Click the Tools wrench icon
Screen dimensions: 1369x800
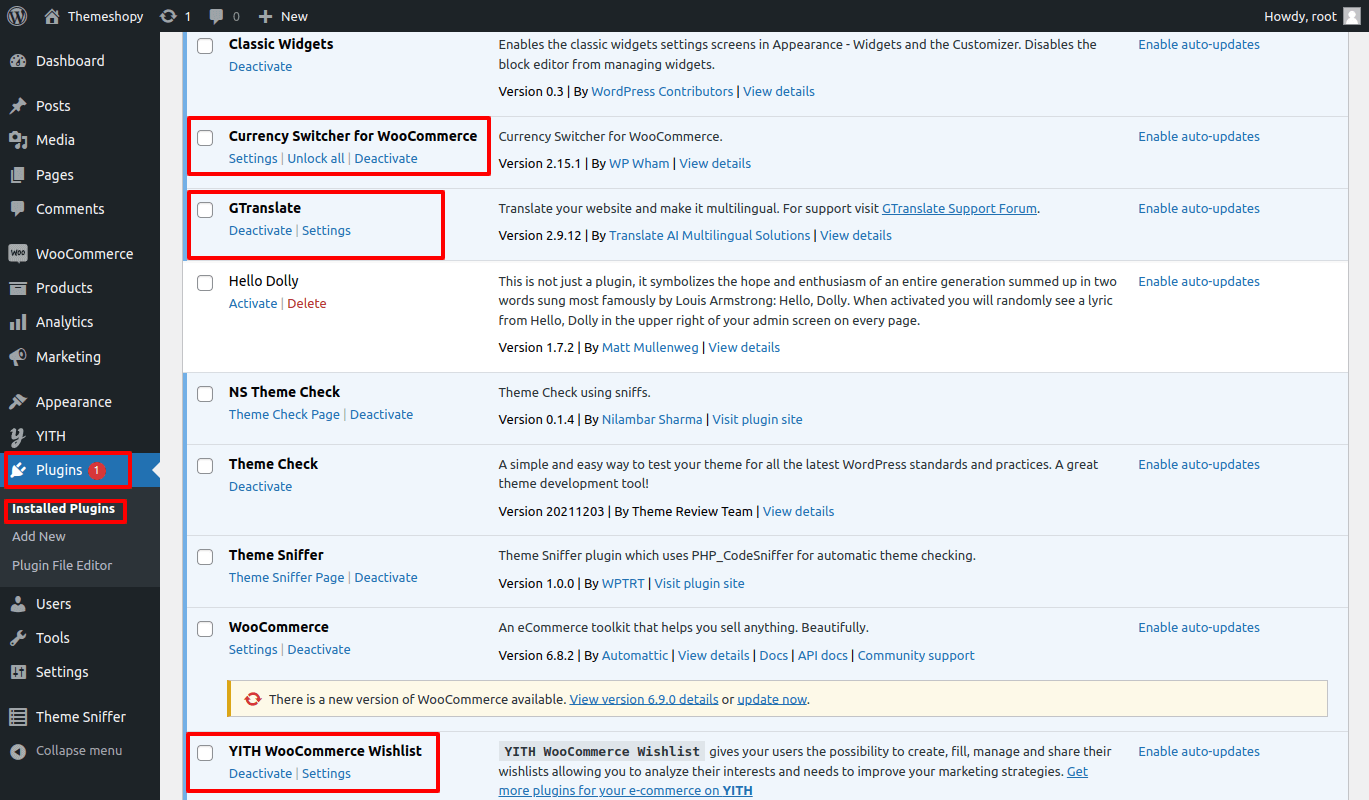(18, 638)
